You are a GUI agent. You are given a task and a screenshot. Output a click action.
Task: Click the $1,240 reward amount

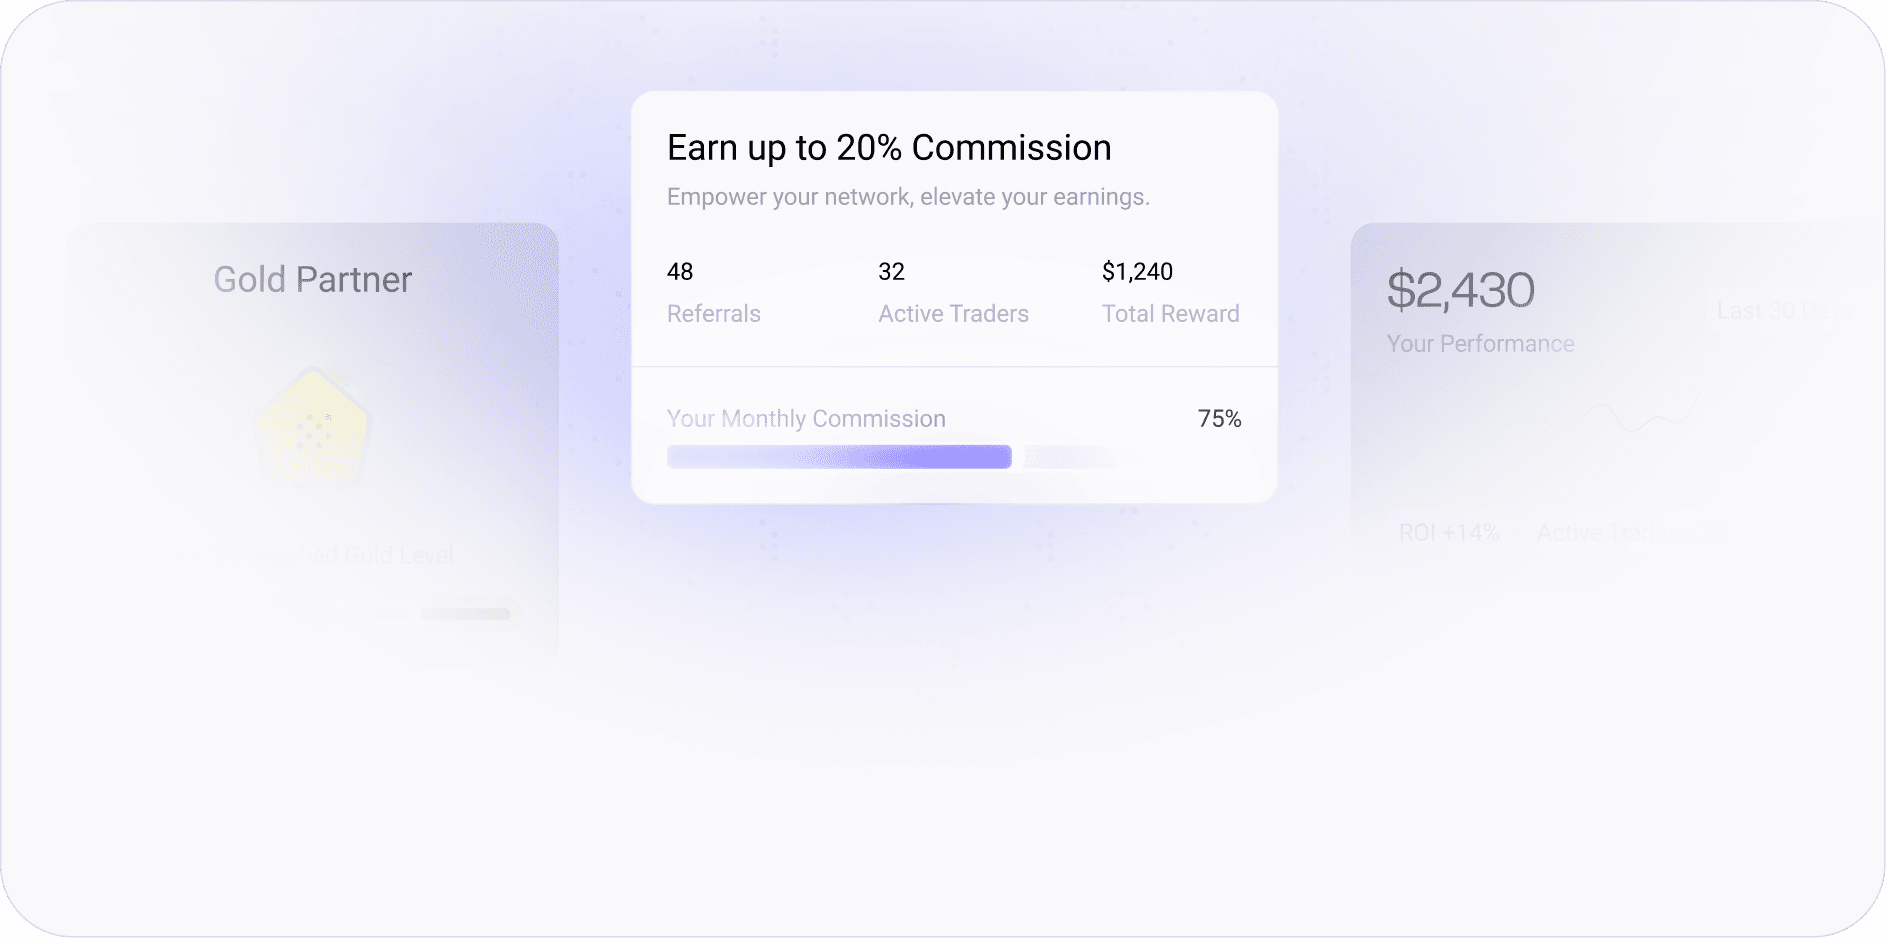pos(1137,272)
